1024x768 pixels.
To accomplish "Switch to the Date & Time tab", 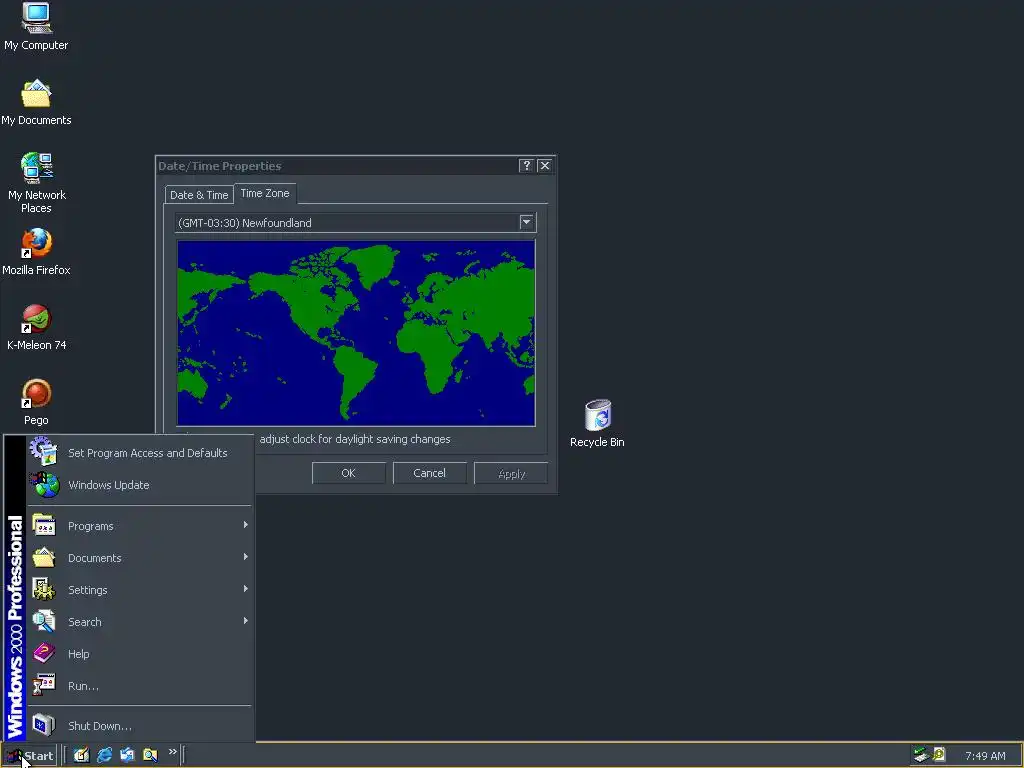I will click(x=199, y=195).
